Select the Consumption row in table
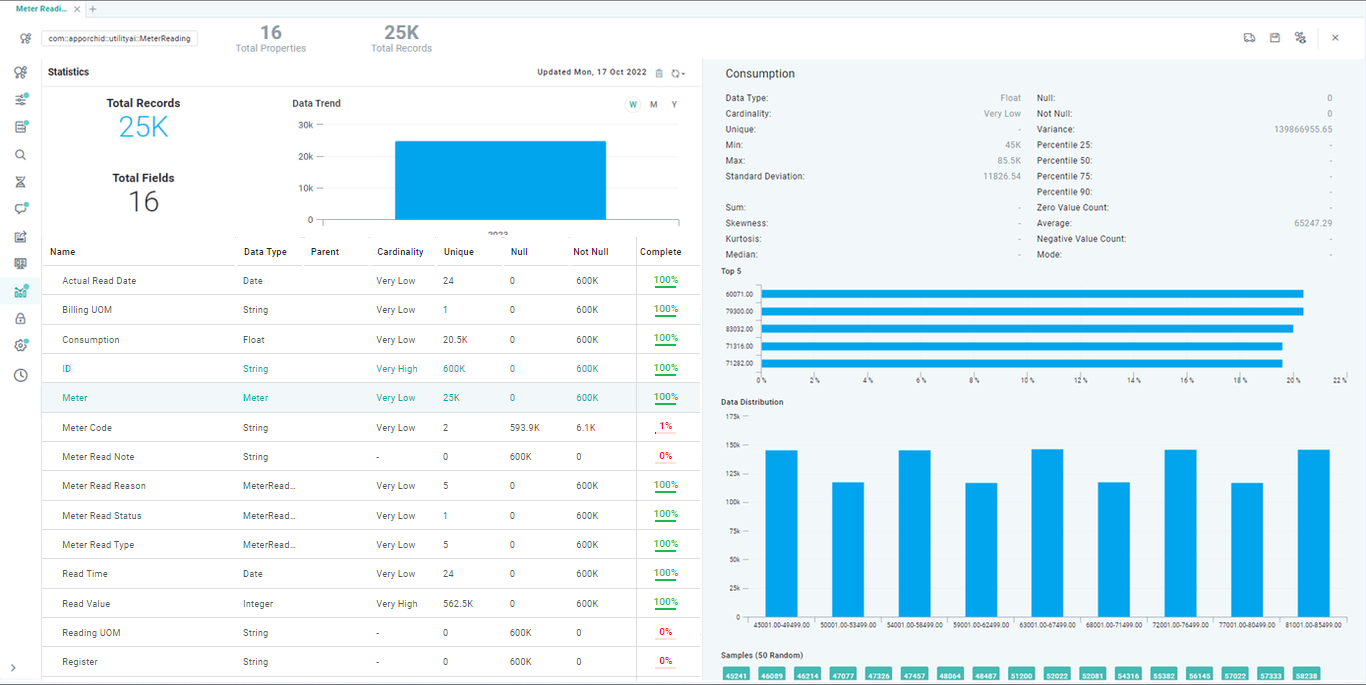This screenshot has height=685, width=1366. point(91,340)
